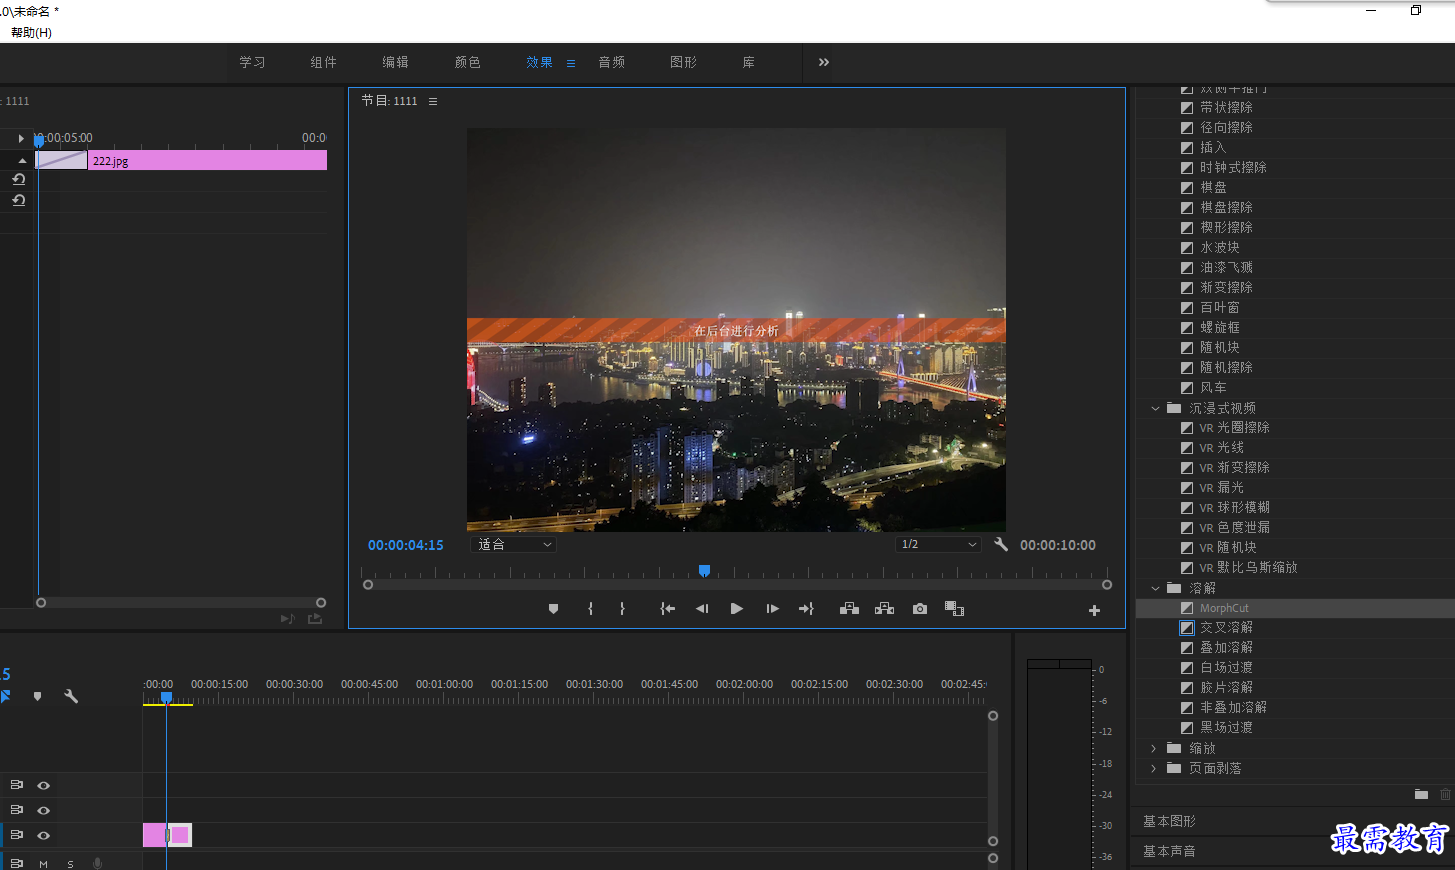Toggle sync lock on middle video track
This screenshot has width=1455, height=870.
click(16, 810)
